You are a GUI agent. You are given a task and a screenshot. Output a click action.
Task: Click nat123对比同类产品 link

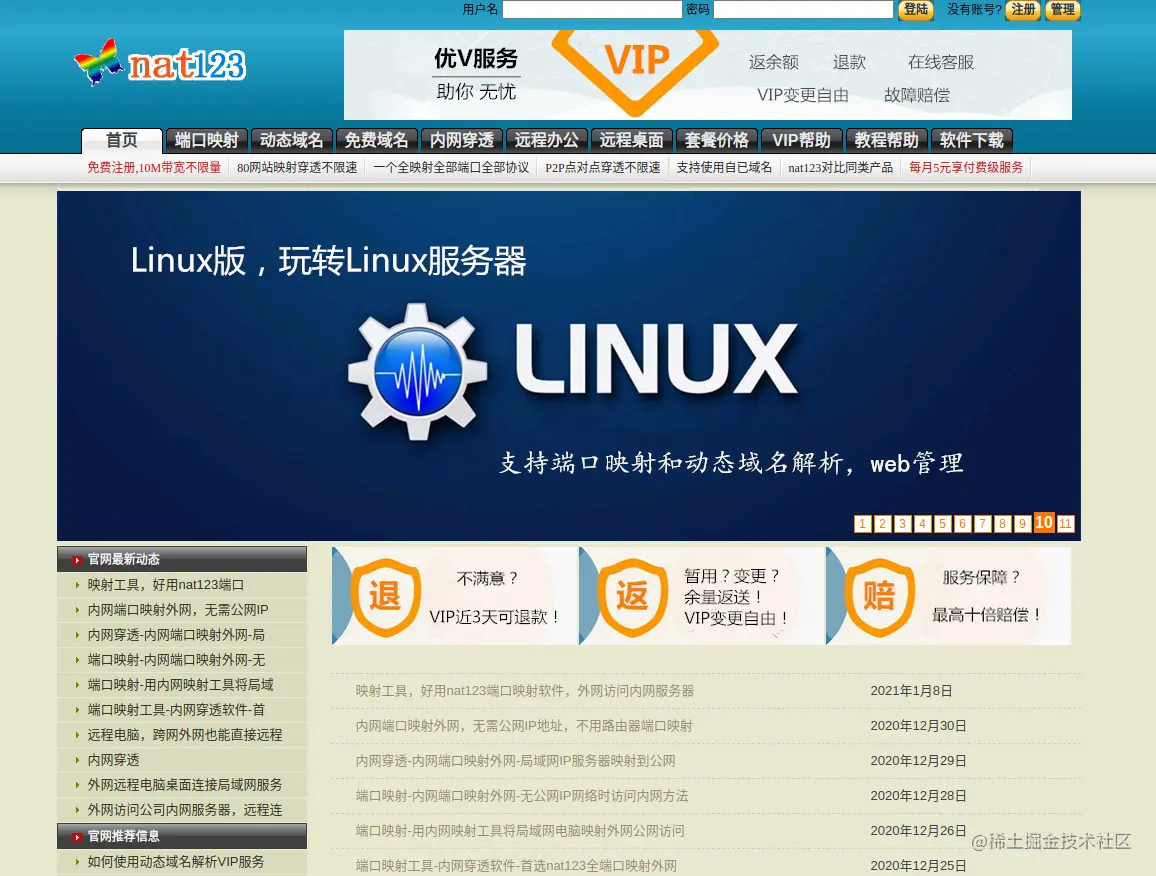pyautogui.click(x=840, y=167)
